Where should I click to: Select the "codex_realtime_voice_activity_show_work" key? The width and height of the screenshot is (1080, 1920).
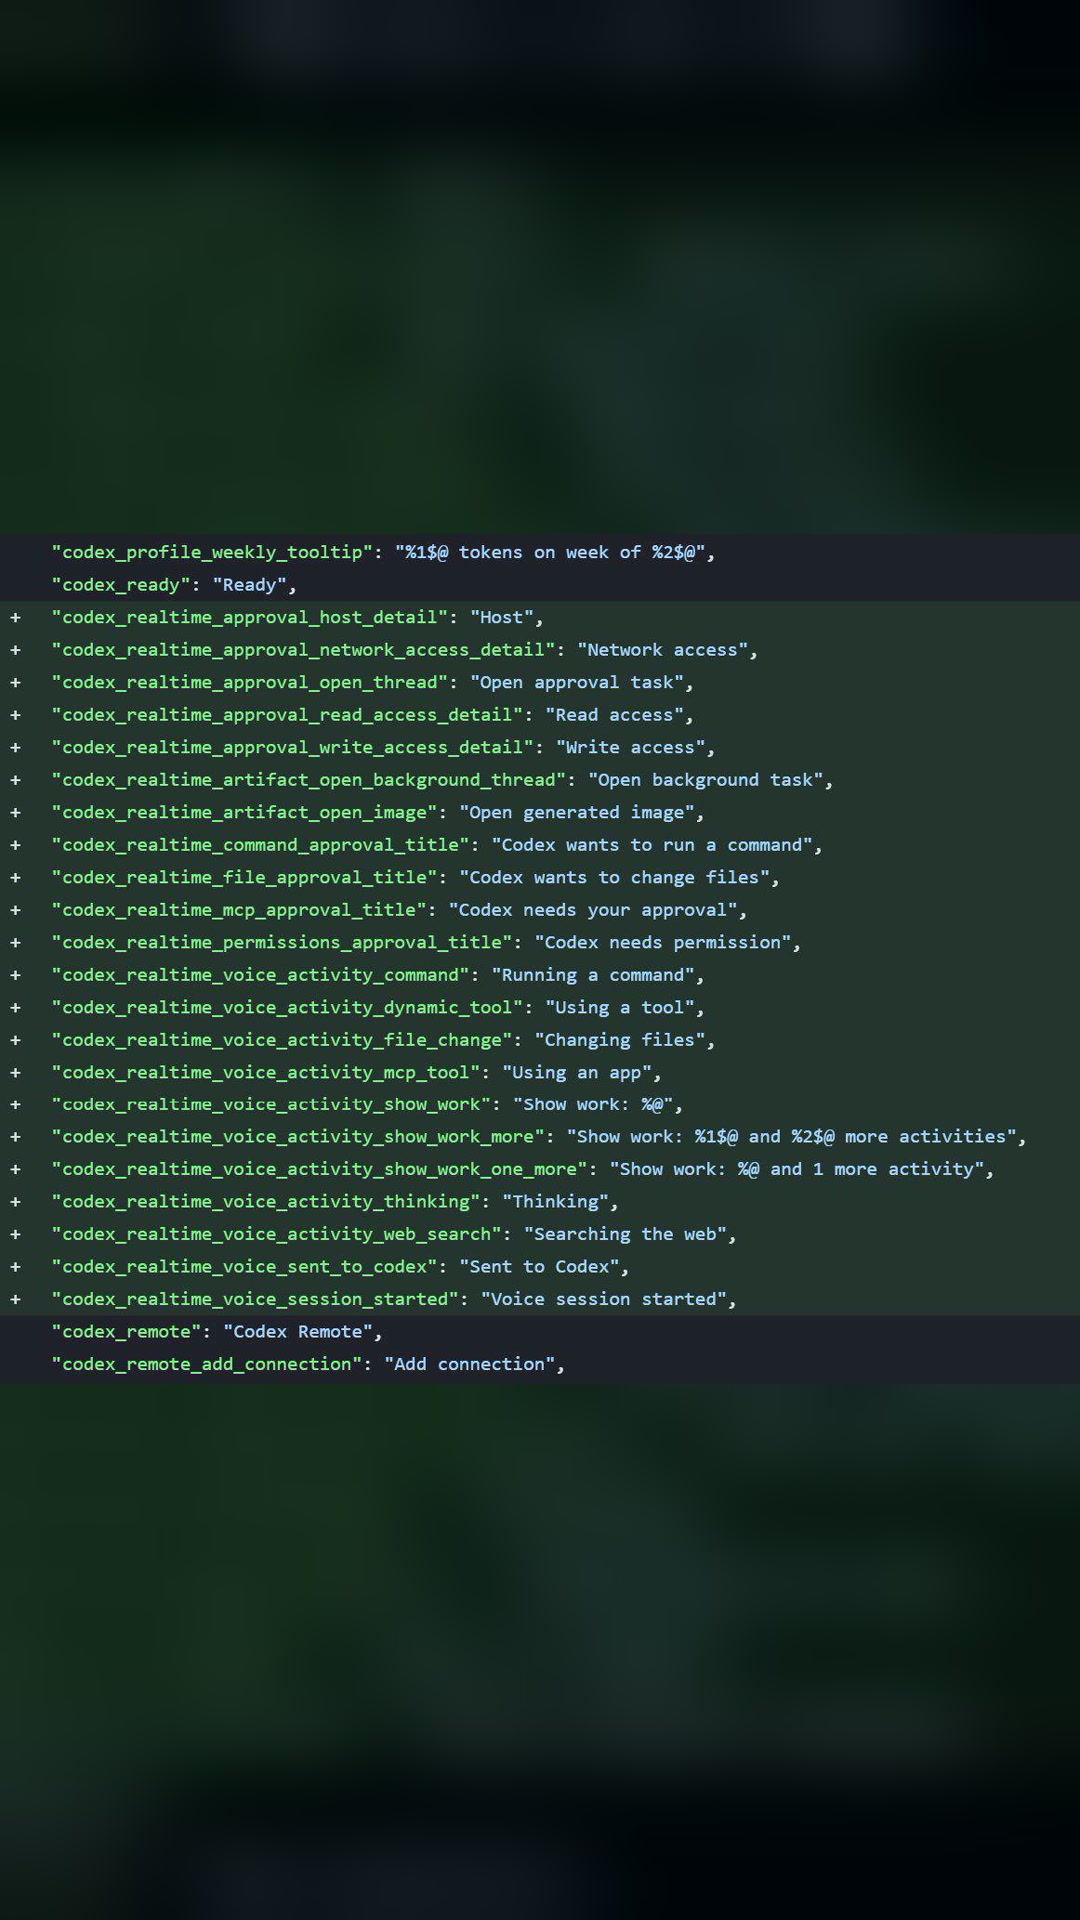pos(271,1104)
